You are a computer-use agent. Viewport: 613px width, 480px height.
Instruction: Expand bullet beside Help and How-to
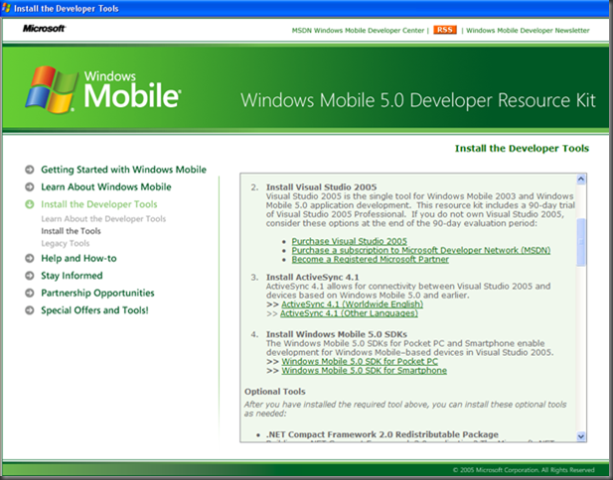tap(30, 258)
